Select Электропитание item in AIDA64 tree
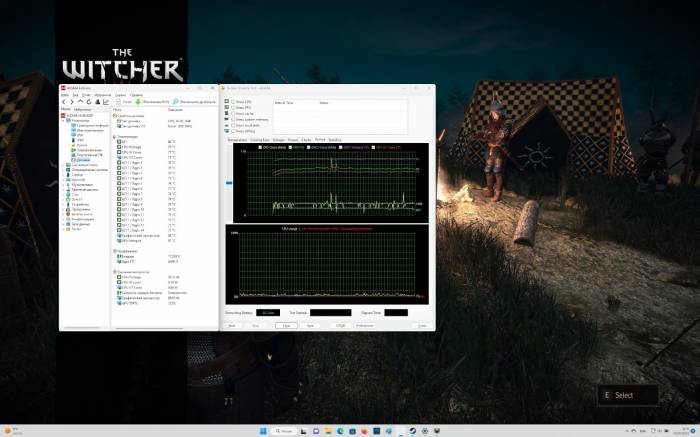 click(86, 150)
